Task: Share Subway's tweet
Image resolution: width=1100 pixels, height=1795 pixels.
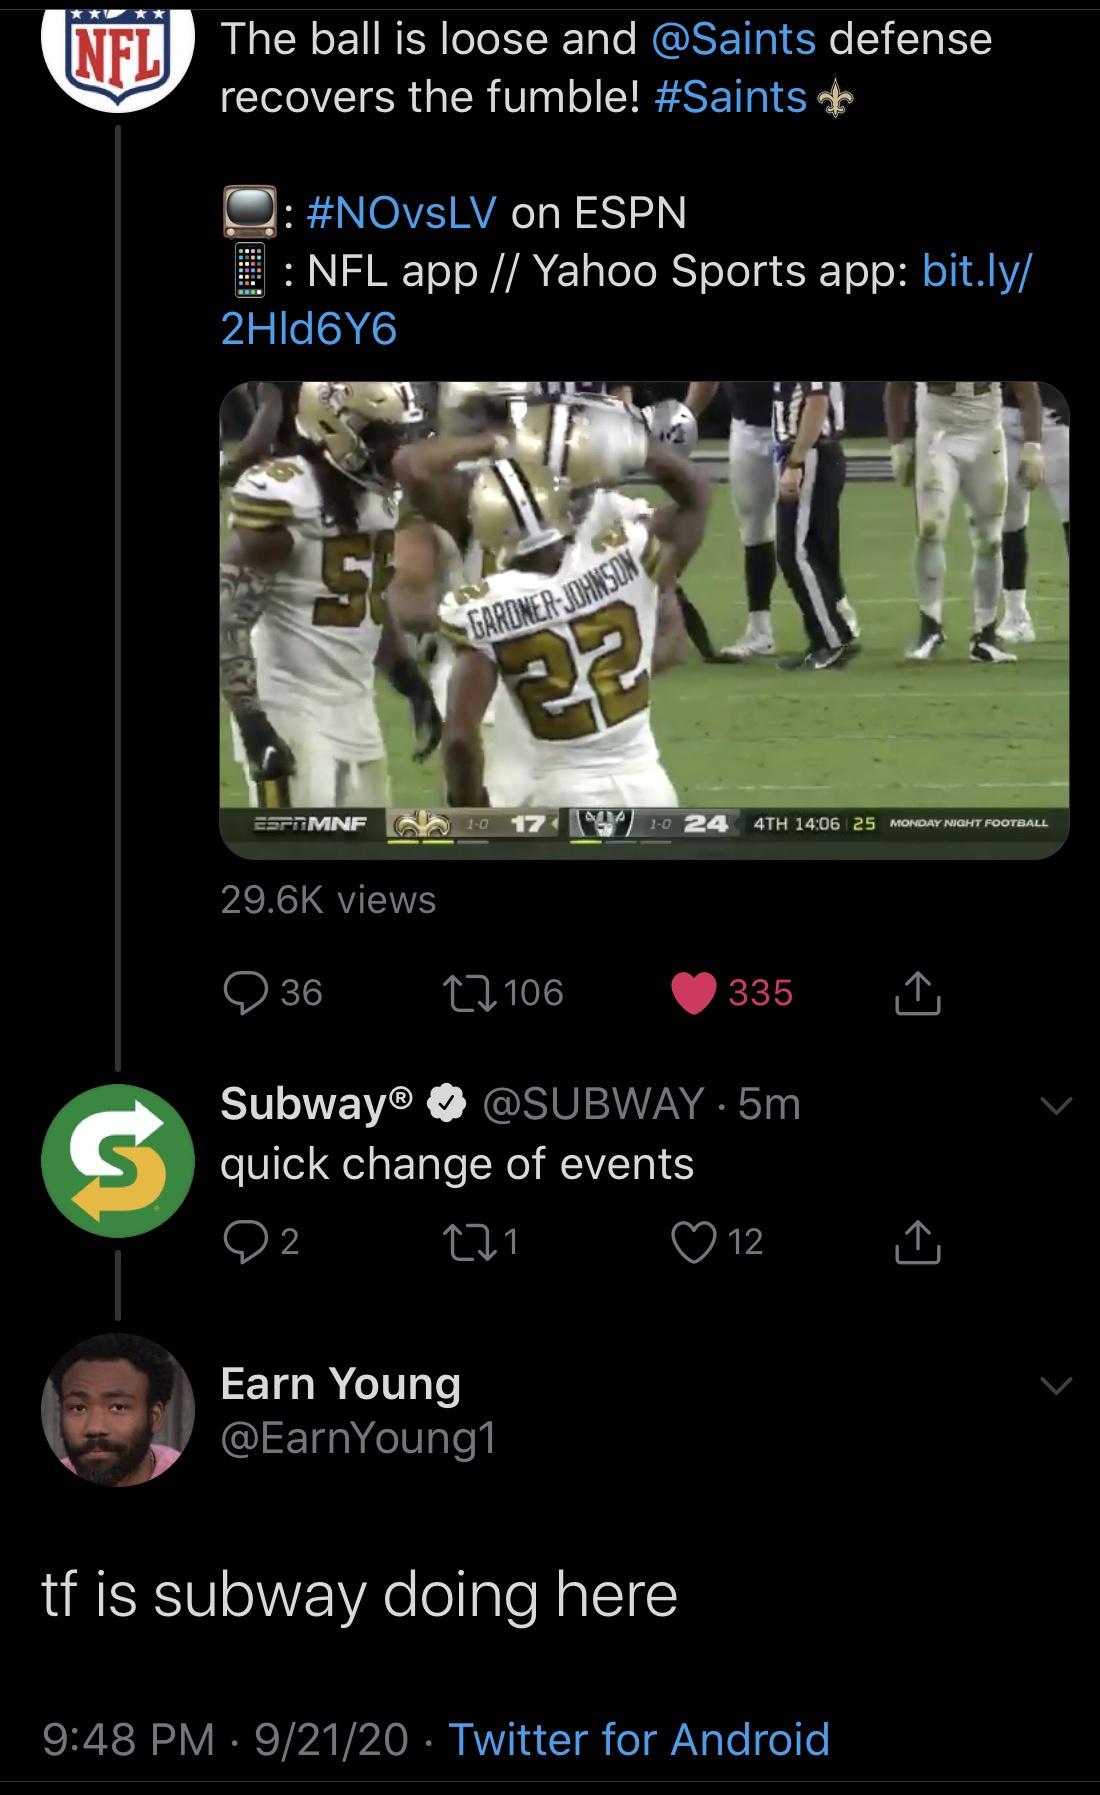Action: pos(917,1242)
